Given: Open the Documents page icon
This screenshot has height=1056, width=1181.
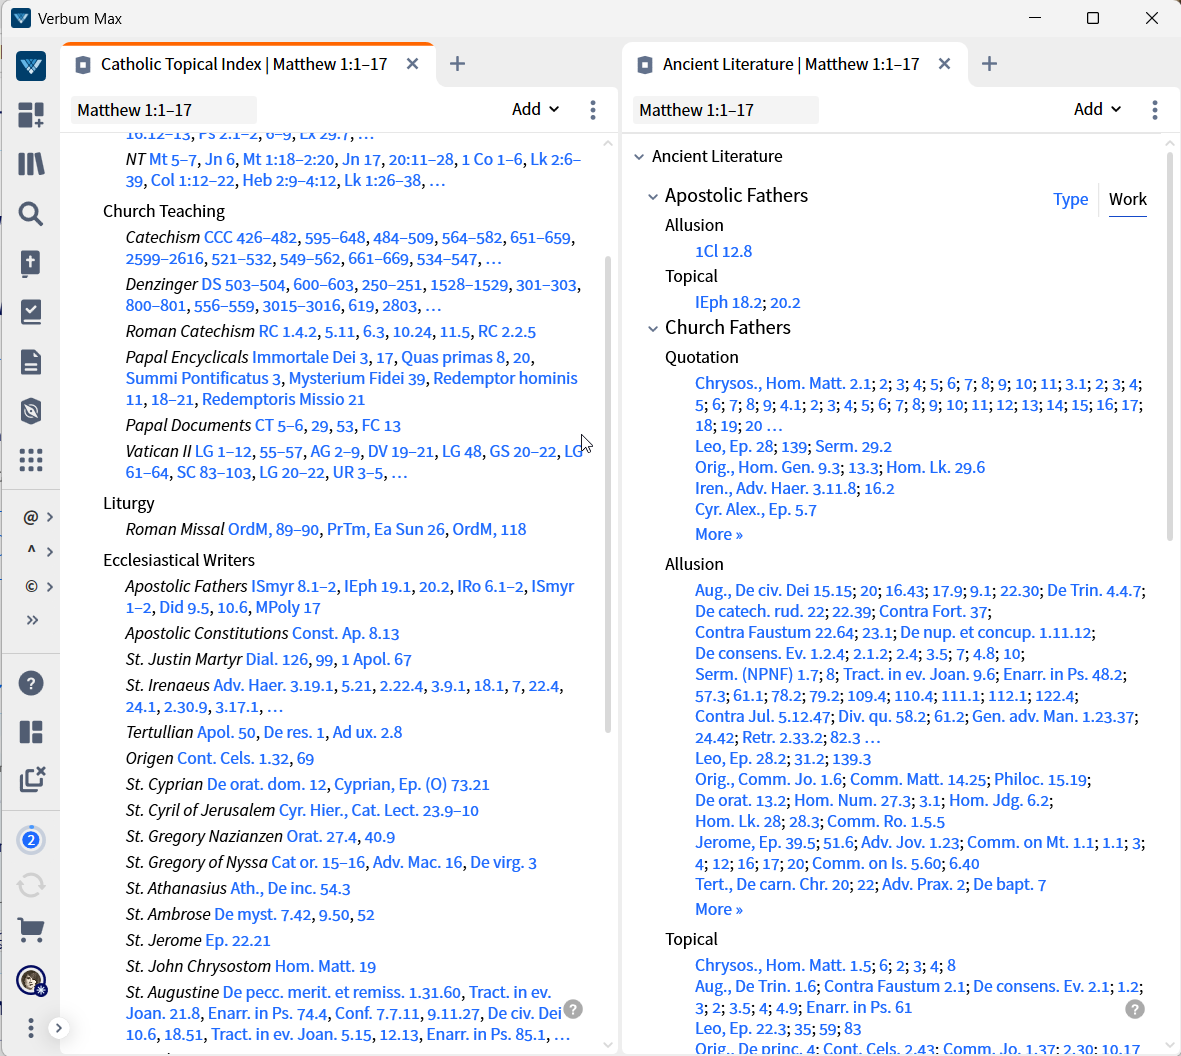Looking at the screenshot, I should (x=31, y=362).
